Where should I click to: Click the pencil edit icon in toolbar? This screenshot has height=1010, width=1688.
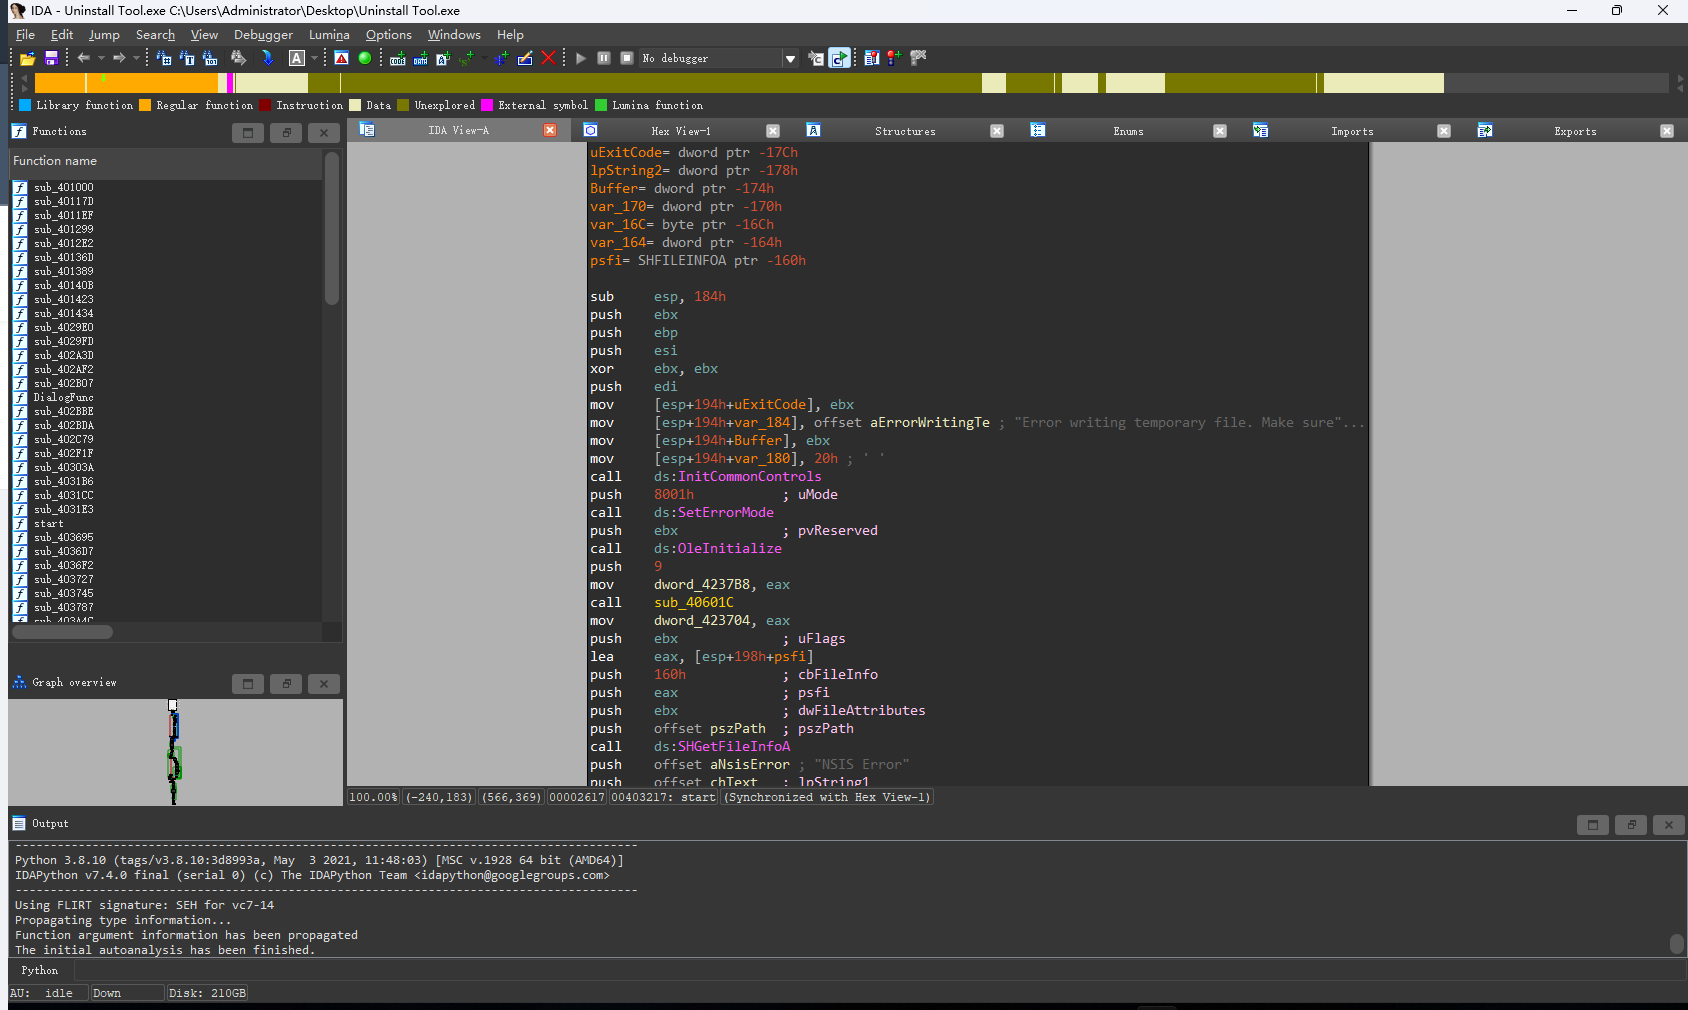point(525,58)
